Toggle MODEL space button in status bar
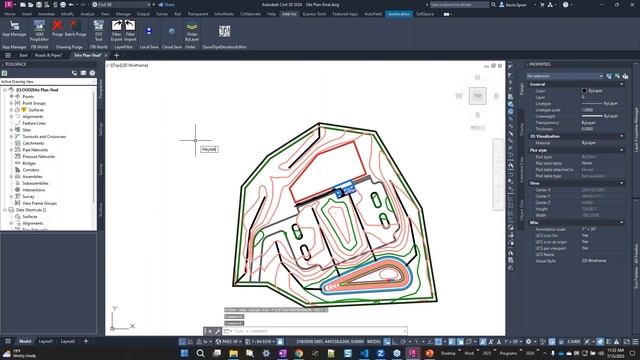 [x=374, y=341]
